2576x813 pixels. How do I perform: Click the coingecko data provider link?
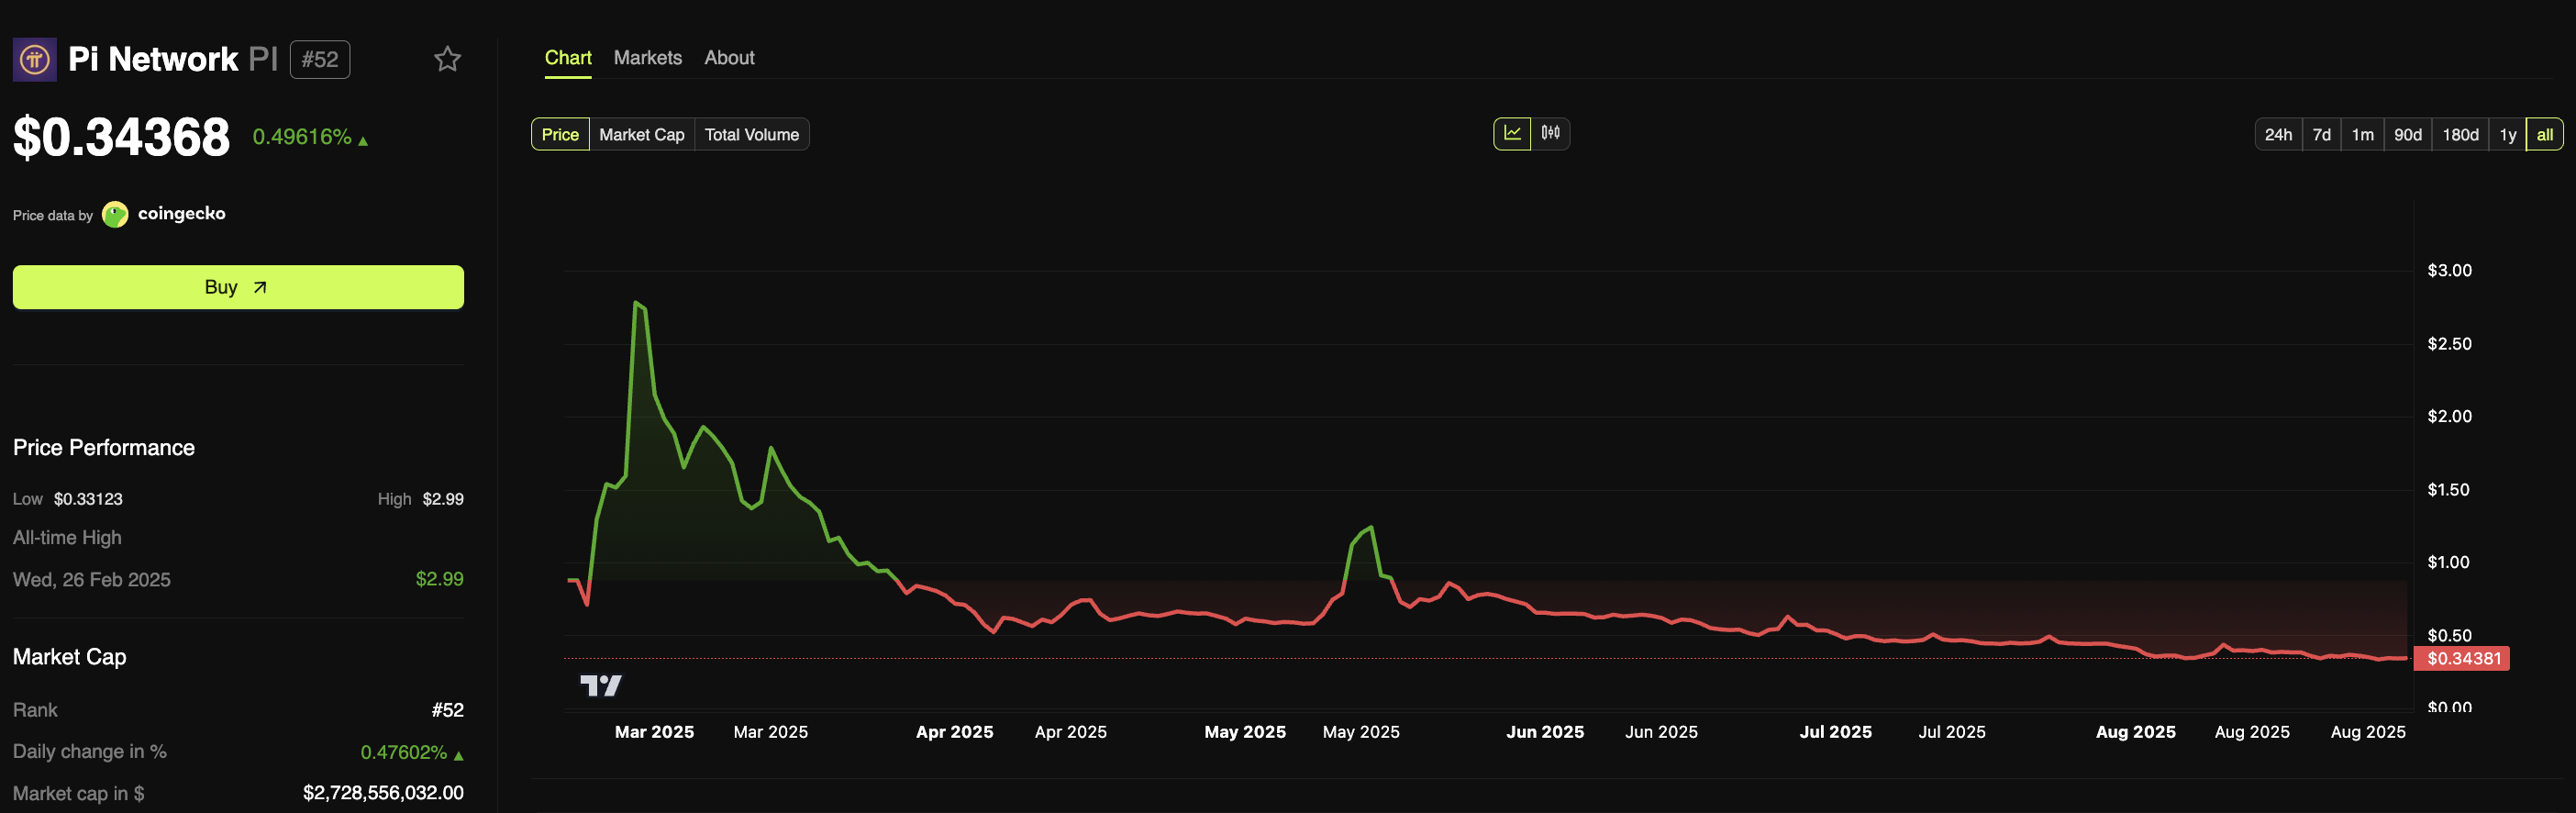[181, 214]
